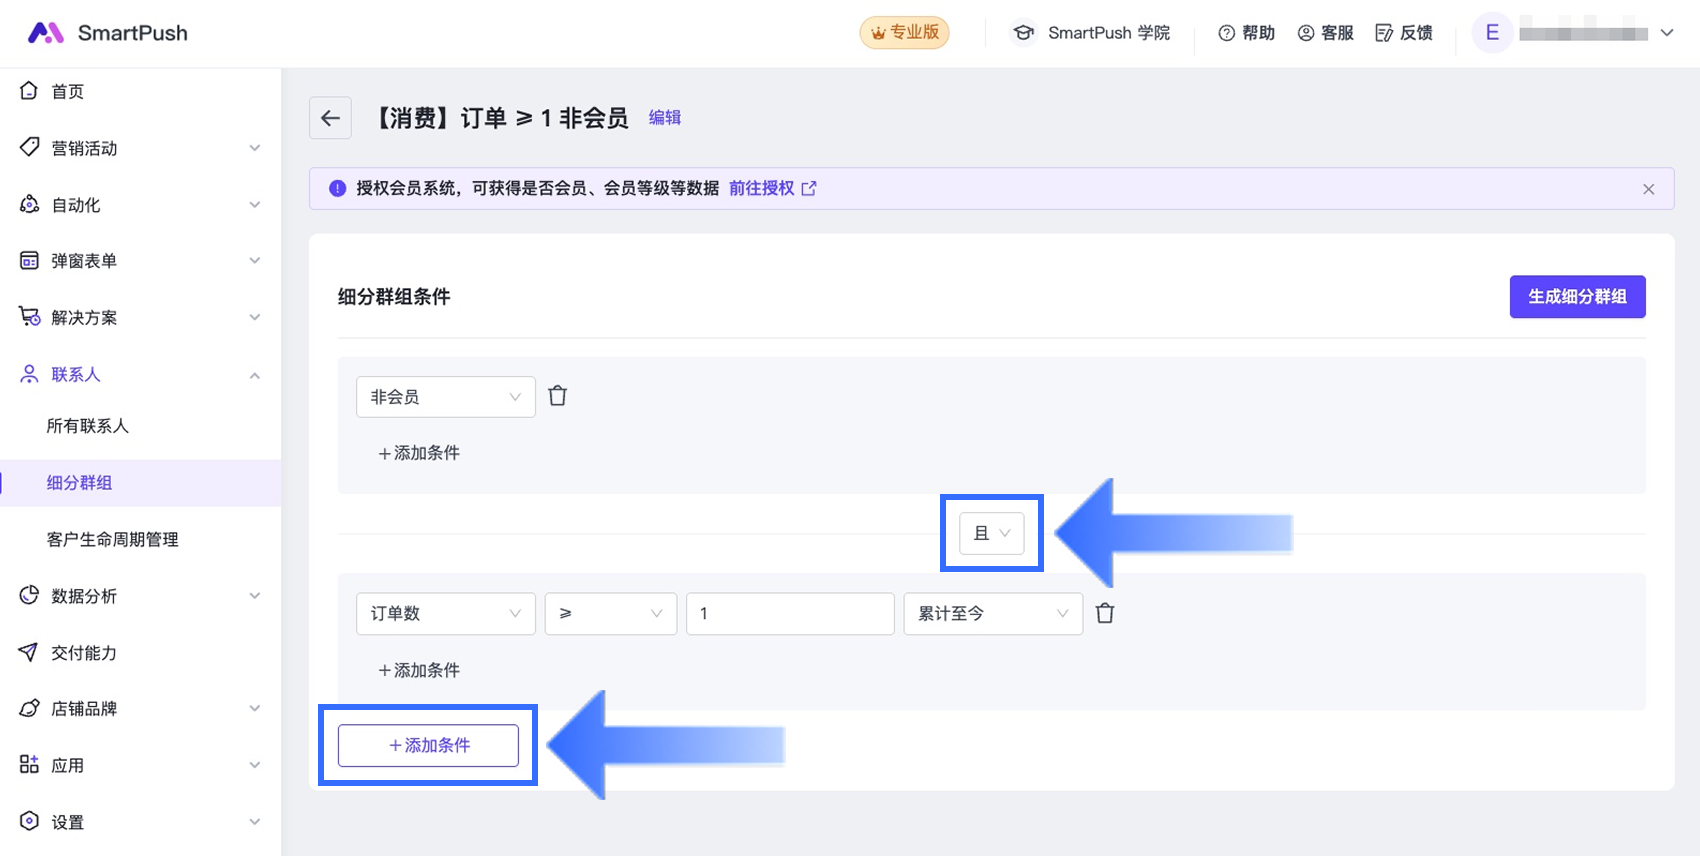Viewport: 1700px width, 856px height.
Task: Open the 且 logic operator dropdown
Action: [992, 533]
